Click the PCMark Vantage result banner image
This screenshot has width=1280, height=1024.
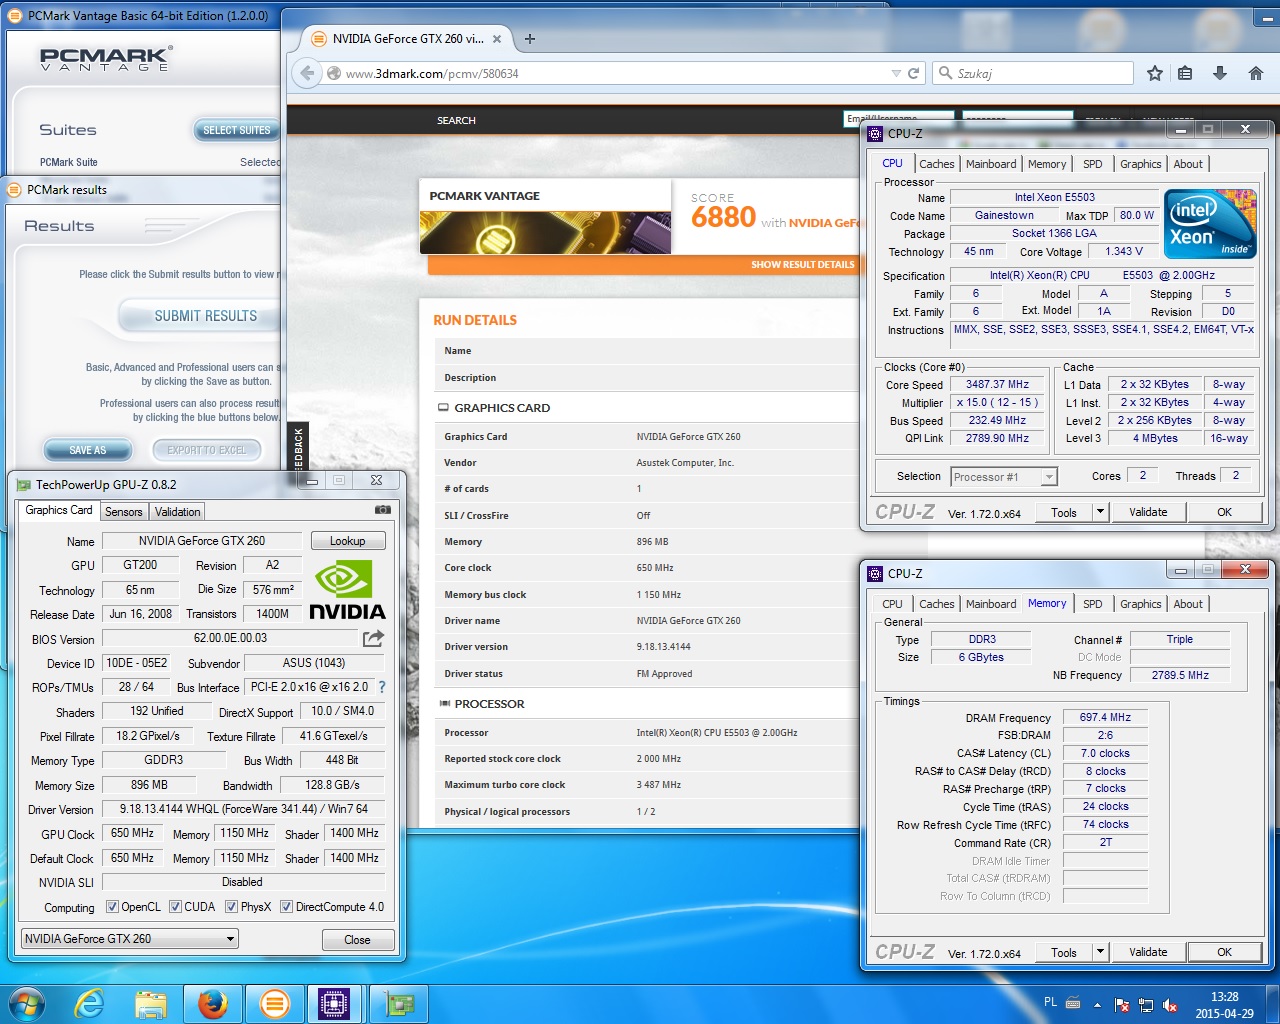(x=545, y=233)
